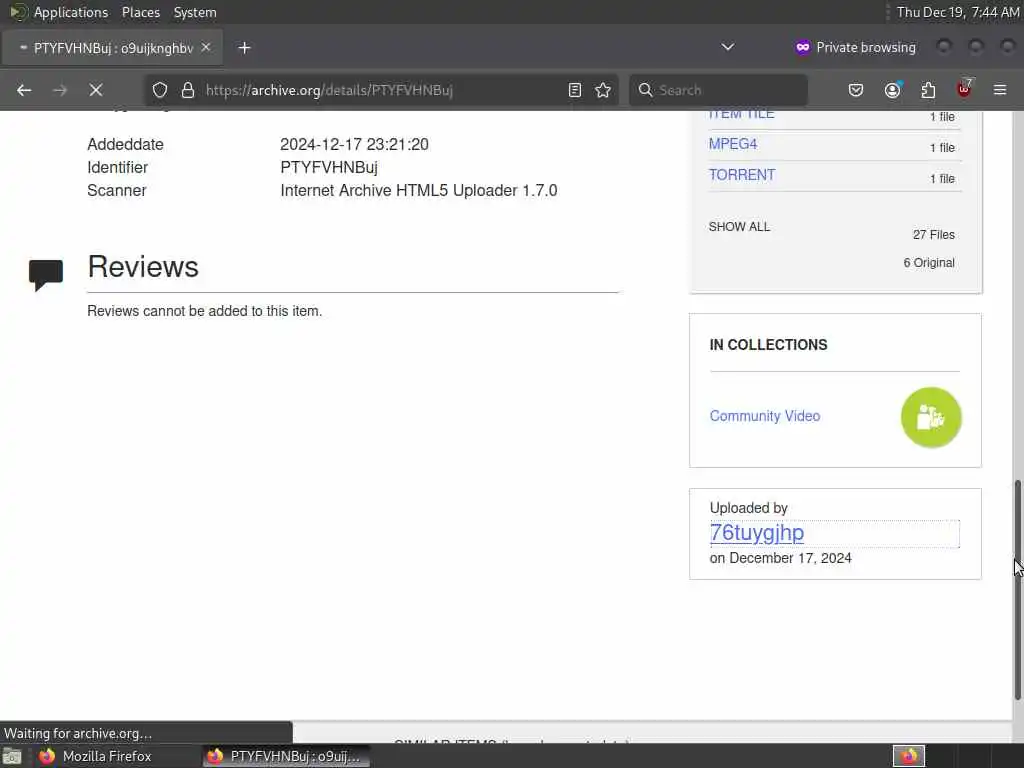Toggle reader view icon
1024x768 pixels.
575,90
